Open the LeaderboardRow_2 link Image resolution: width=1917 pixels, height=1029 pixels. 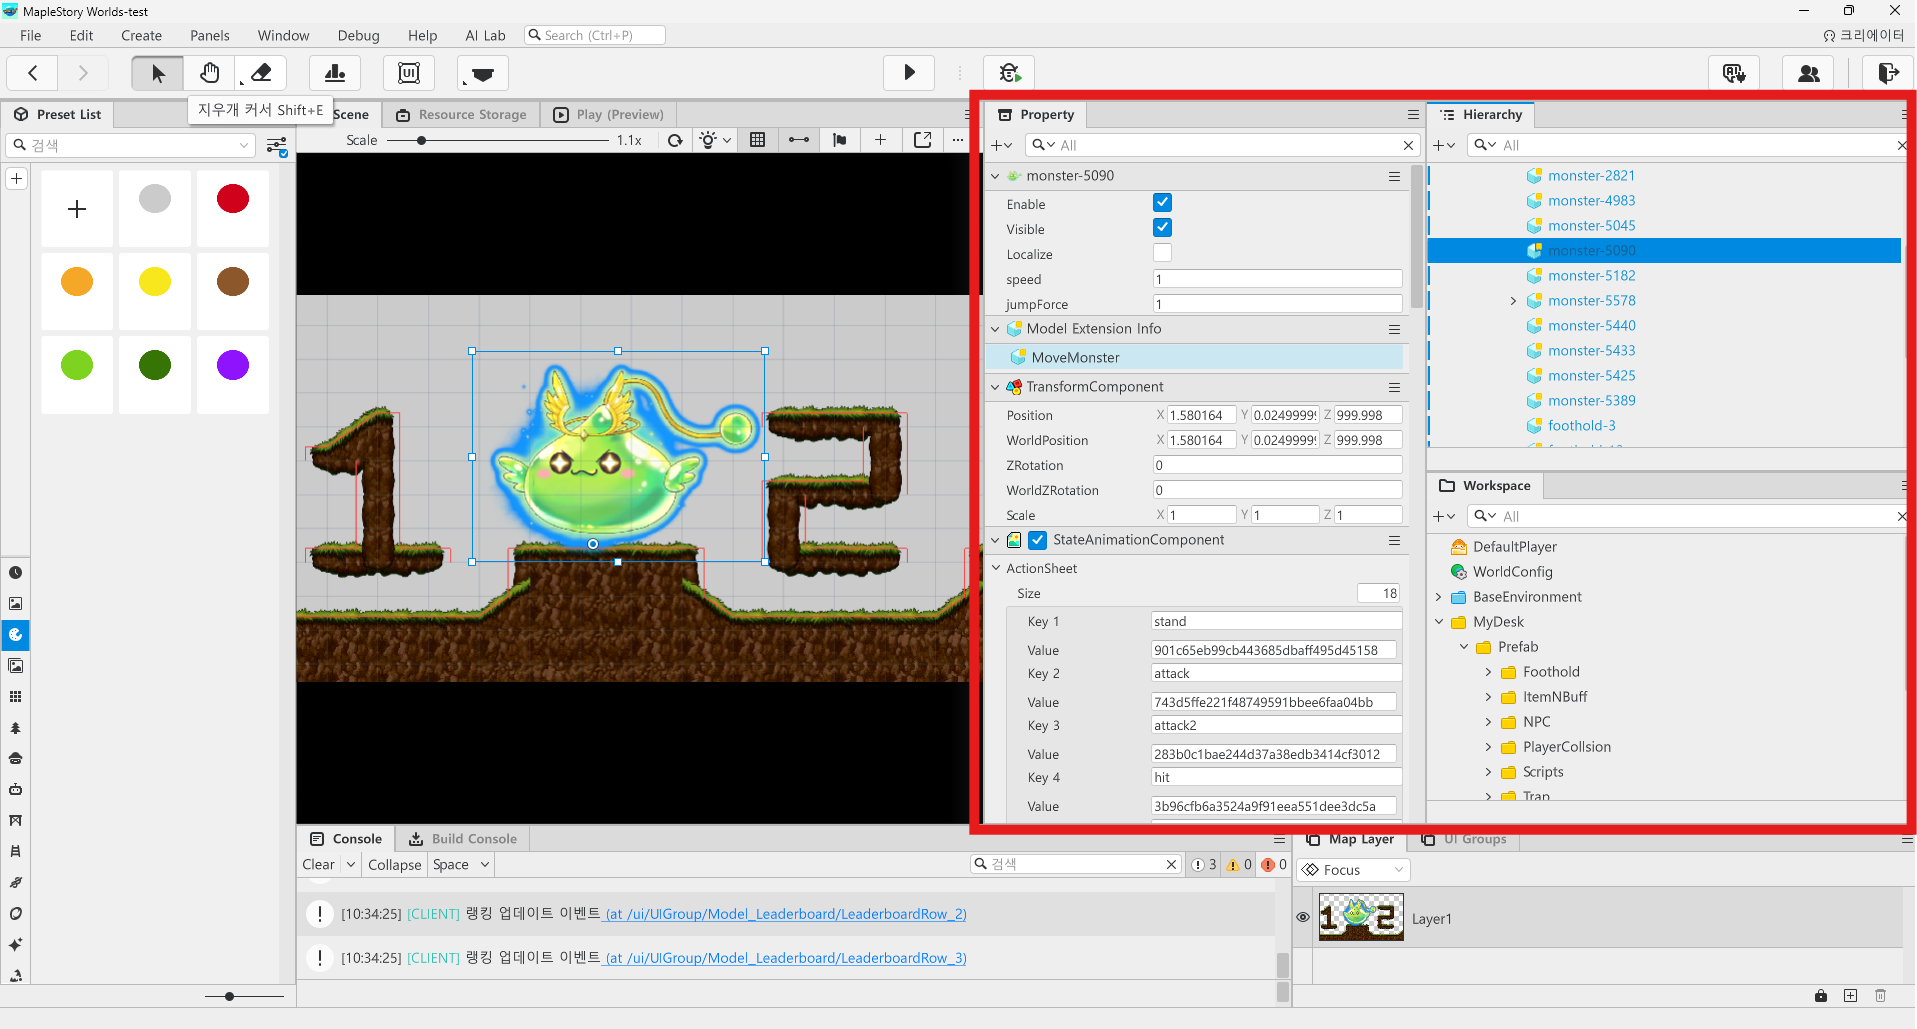[786, 914]
